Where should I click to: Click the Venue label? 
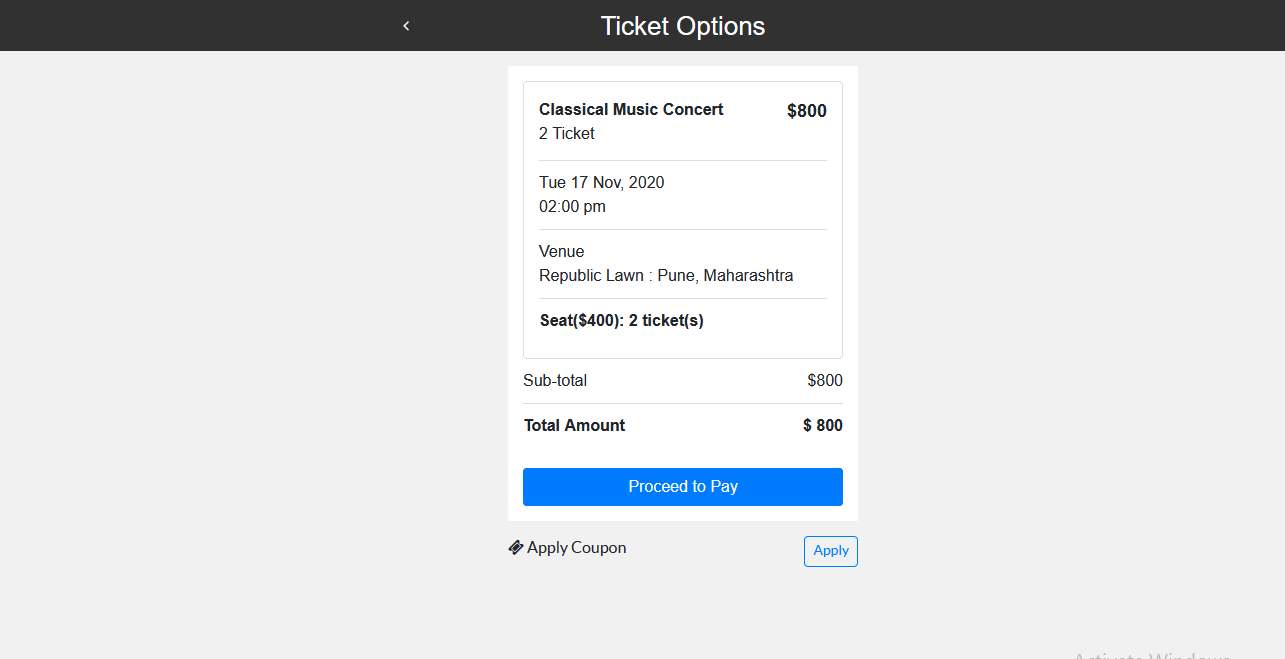click(562, 252)
